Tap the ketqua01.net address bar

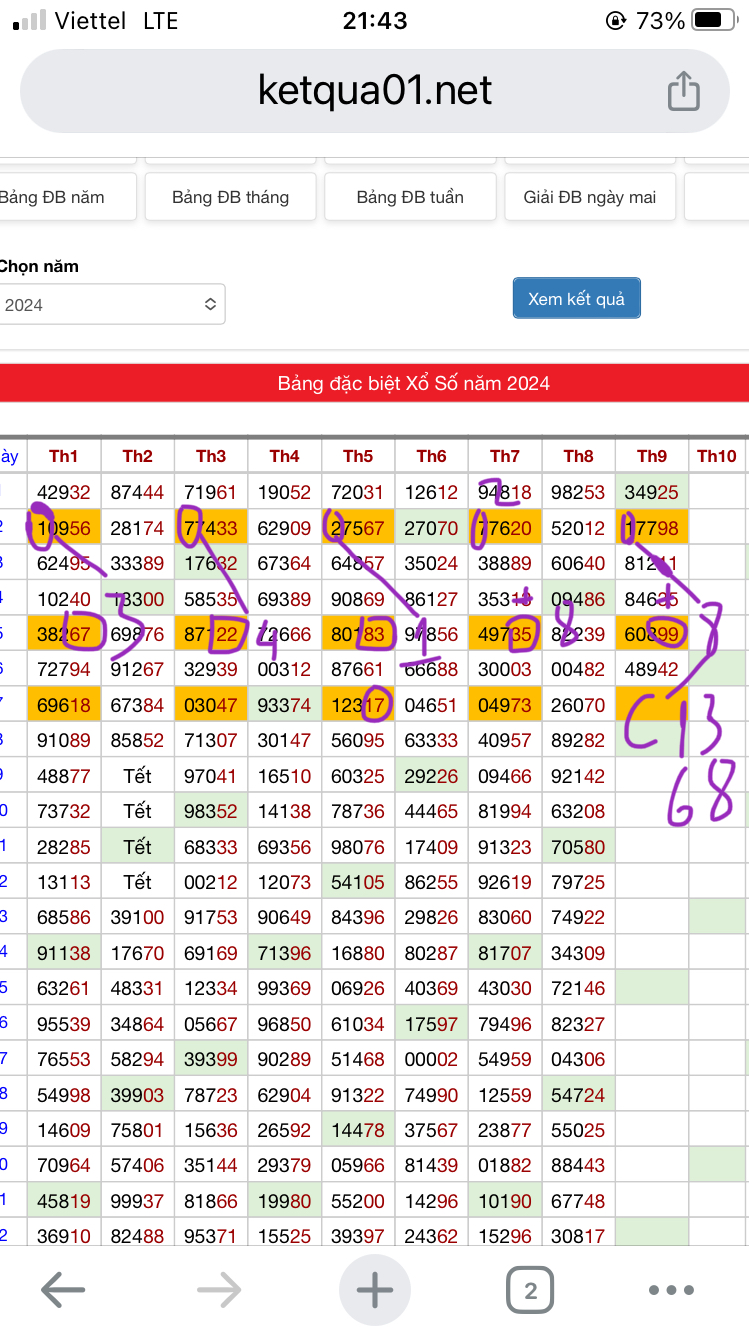pos(375,91)
